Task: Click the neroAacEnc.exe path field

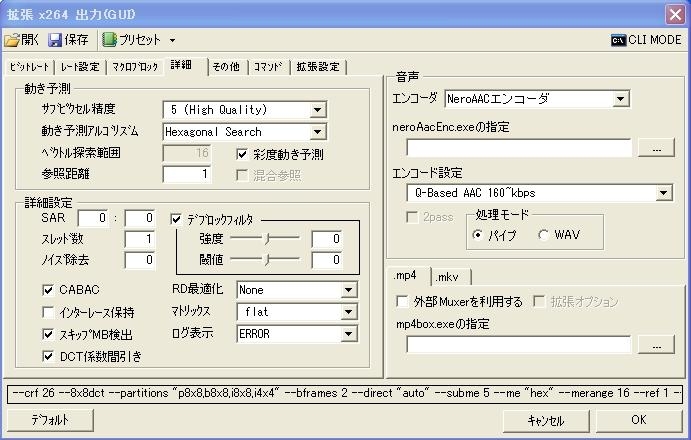Action: click(x=519, y=148)
